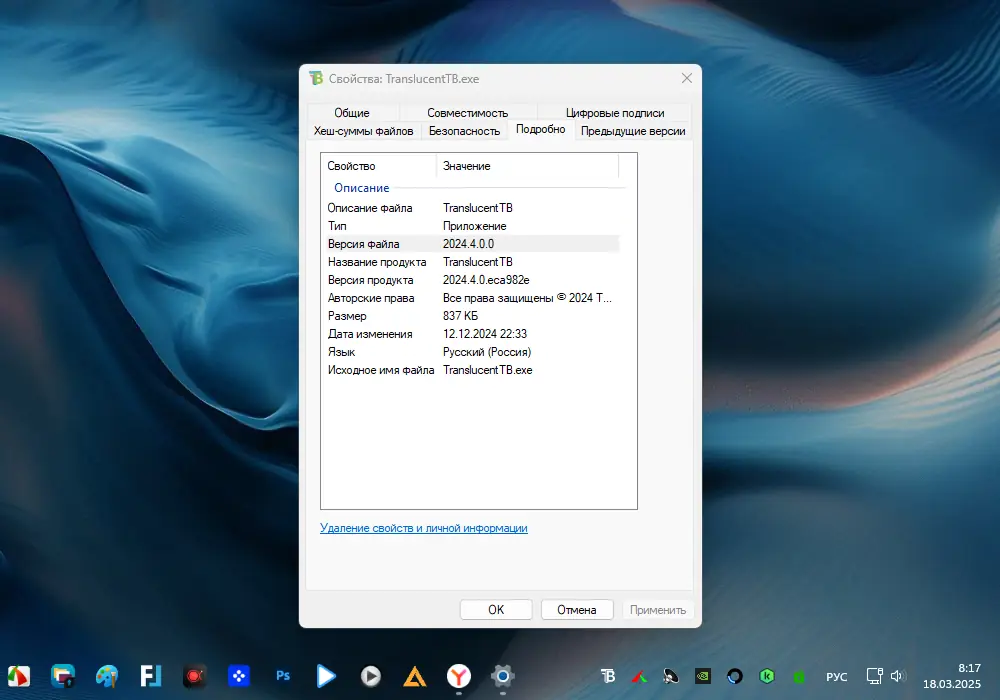Click the value Русский (Россия)
This screenshot has width=1000, height=700.
click(x=487, y=352)
